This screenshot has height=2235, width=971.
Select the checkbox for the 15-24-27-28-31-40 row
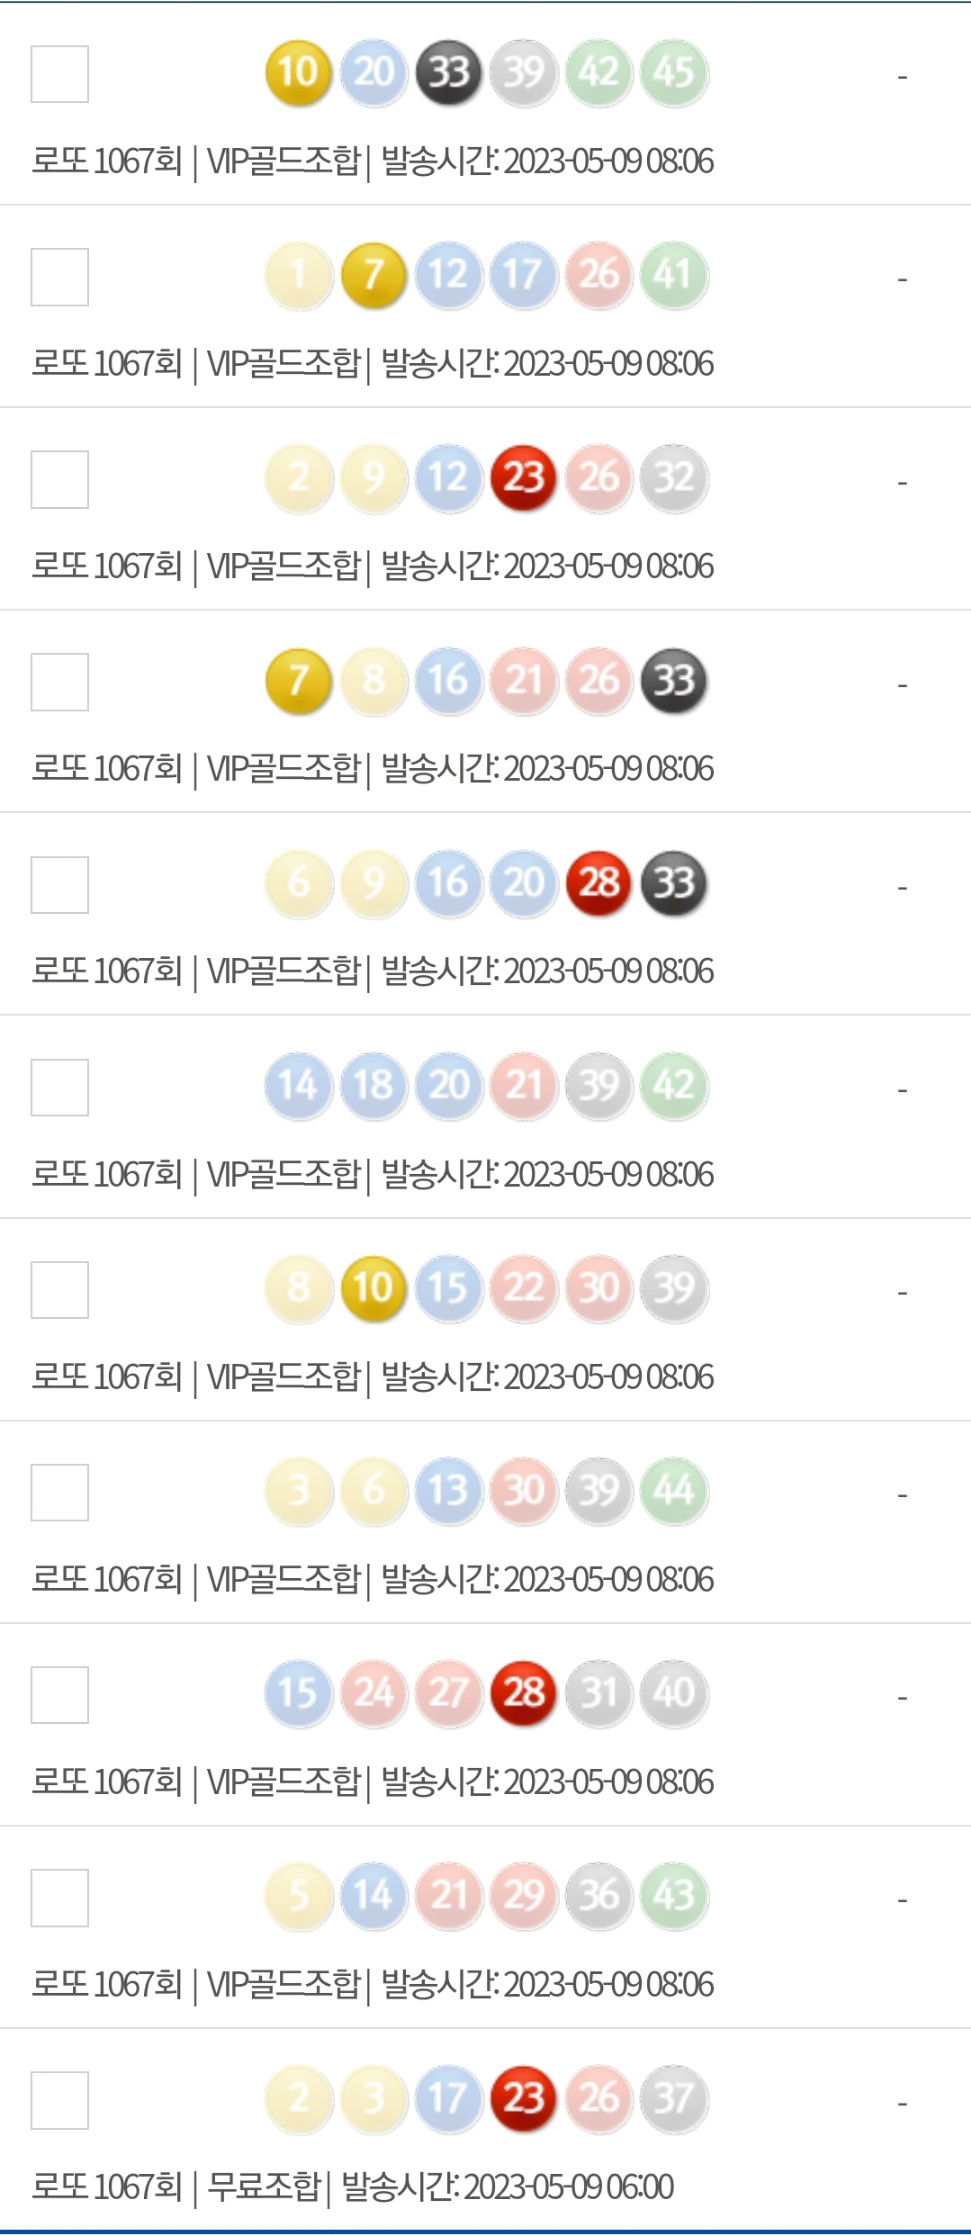60,1695
